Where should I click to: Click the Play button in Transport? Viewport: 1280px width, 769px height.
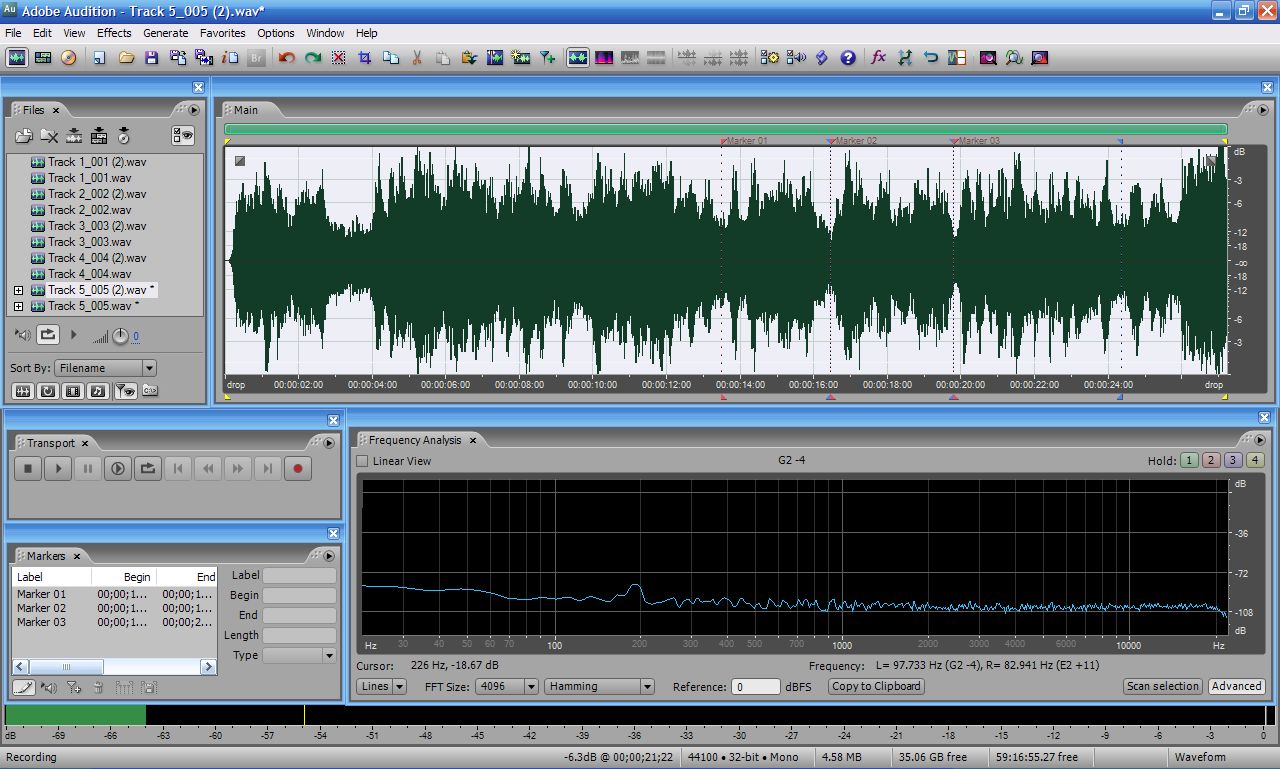(58, 468)
